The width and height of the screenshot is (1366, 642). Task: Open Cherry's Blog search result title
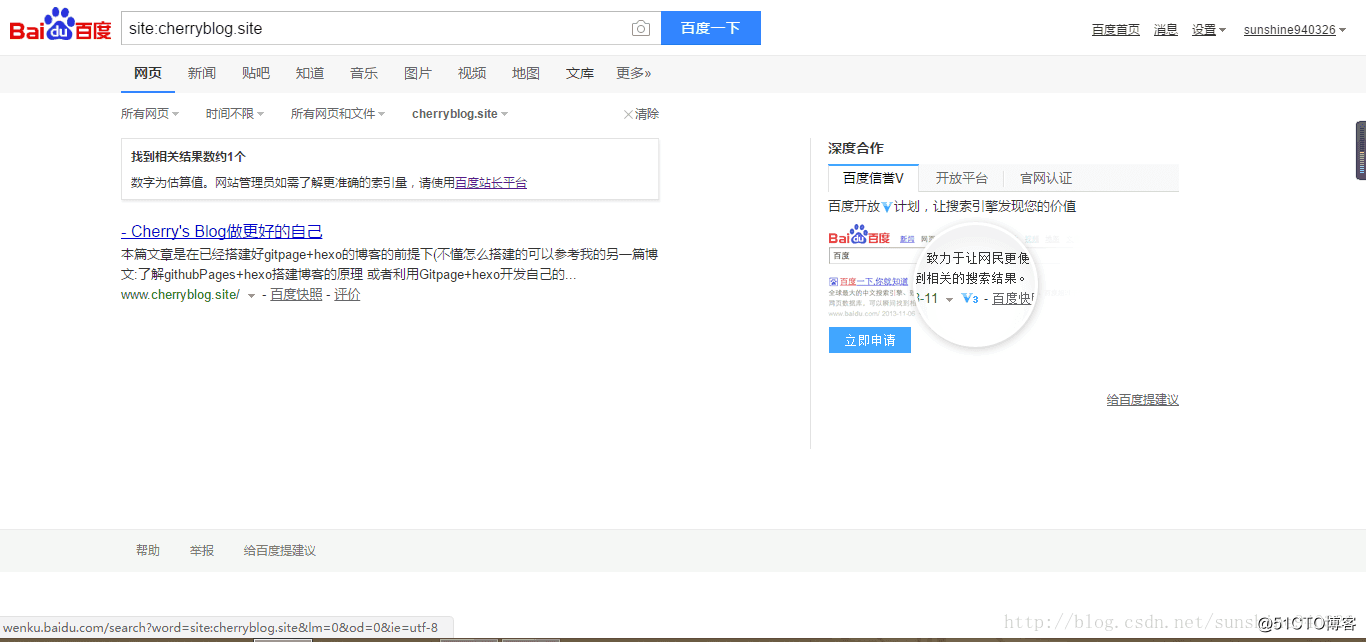(222, 231)
